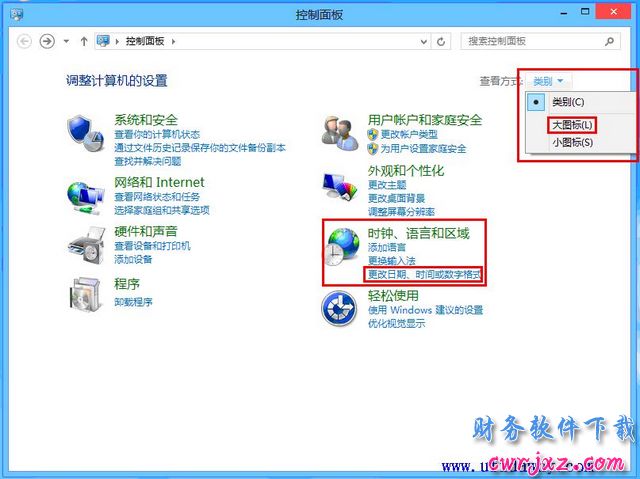Open 查找并解决问题 link
The width and height of the screenshot is (640, 479).
coord(147,161)
